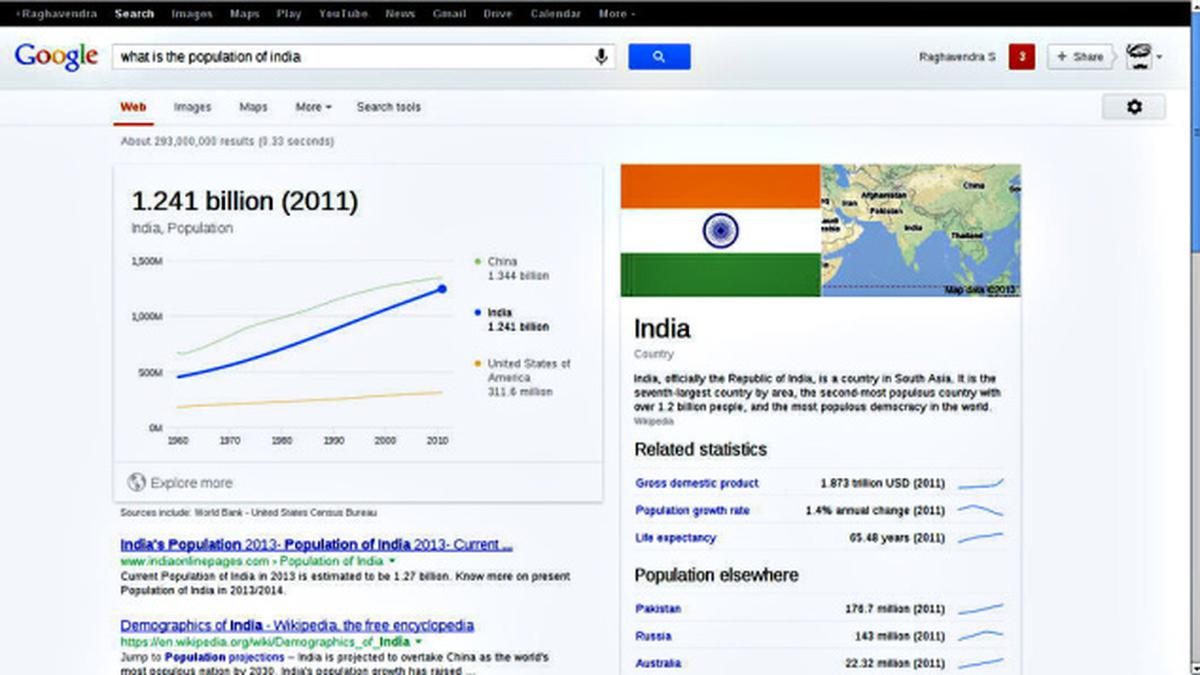1200x675 pixels.
Task: Click the microphone voice search icon
Action: tap(602, 57)
